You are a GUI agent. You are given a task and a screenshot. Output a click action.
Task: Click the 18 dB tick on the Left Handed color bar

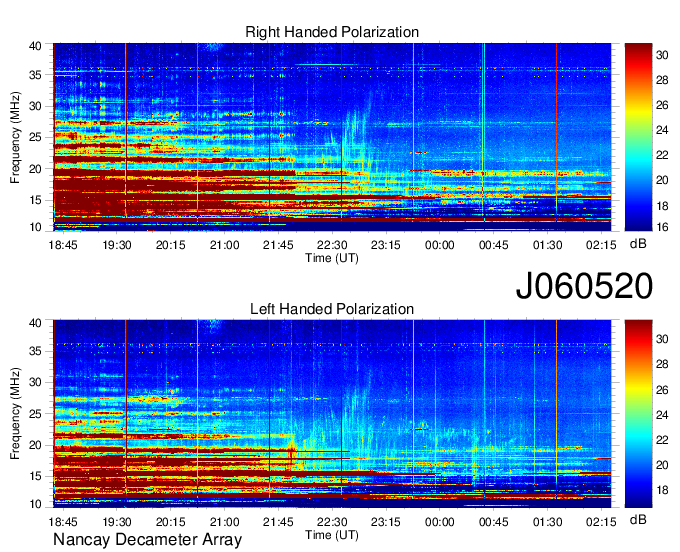pos(662,490)
